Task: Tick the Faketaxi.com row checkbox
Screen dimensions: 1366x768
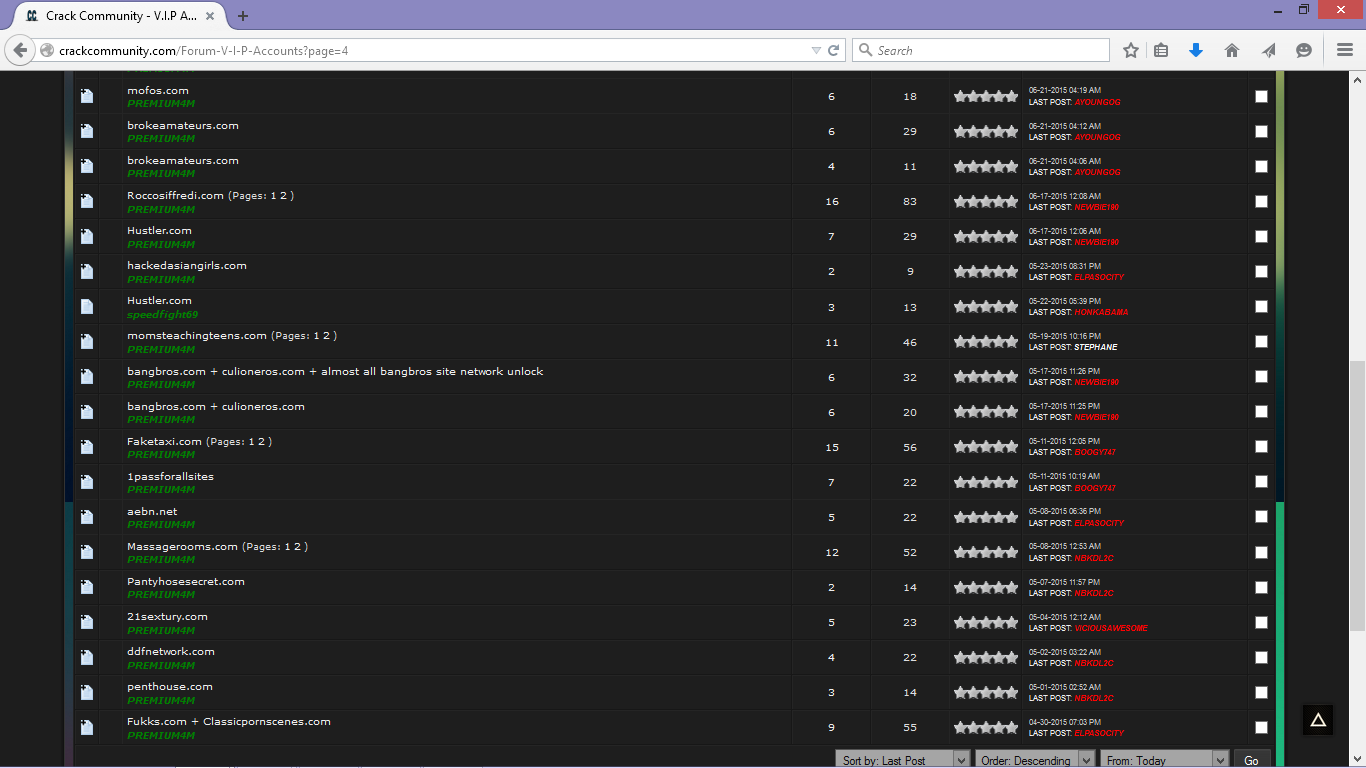Action: click(1261, 447)
